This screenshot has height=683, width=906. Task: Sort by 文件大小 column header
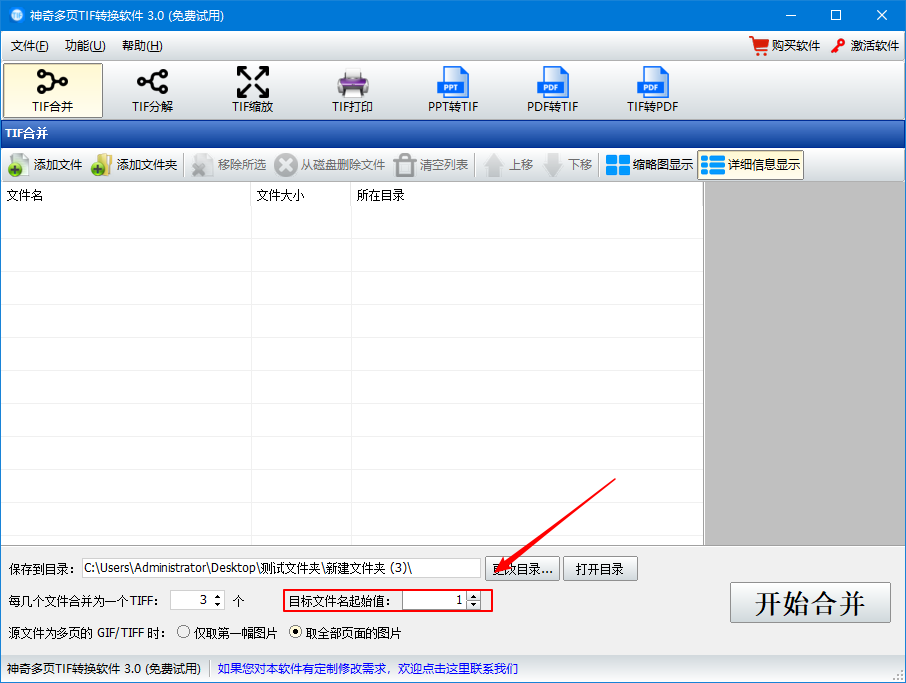[x=301, y=195]
